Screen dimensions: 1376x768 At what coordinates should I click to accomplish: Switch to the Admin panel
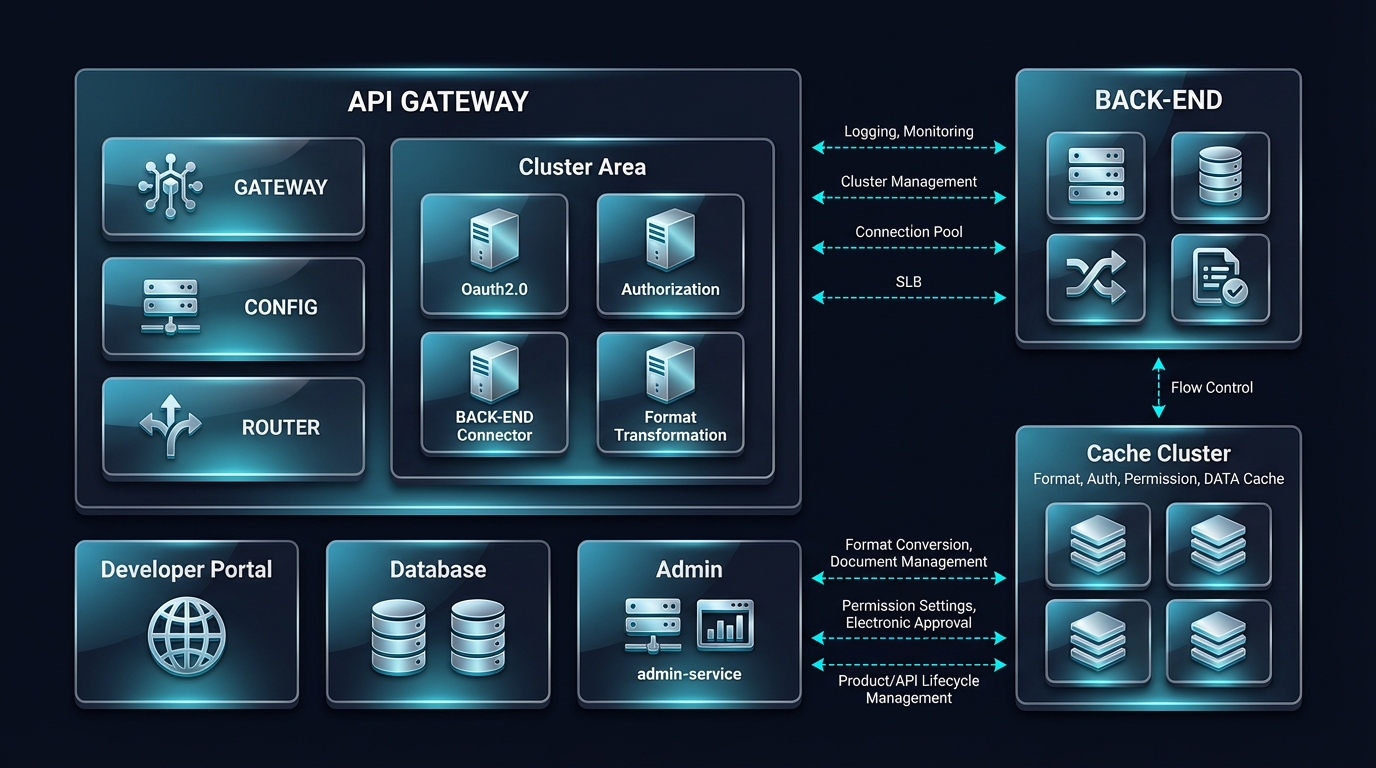click(689, 569)
